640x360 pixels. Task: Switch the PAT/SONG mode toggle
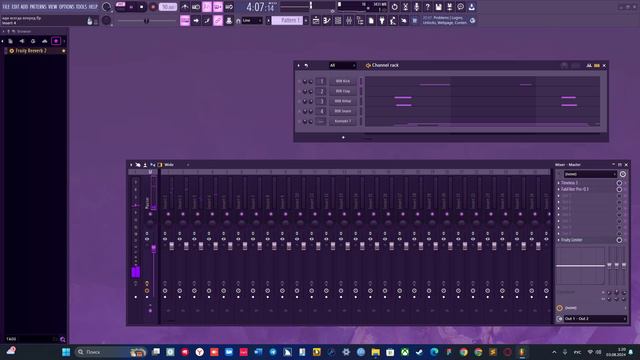click(121, 4)
